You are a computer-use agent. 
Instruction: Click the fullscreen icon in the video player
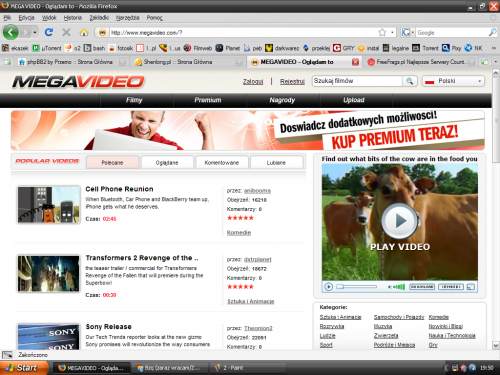click(x=471, y=287)
